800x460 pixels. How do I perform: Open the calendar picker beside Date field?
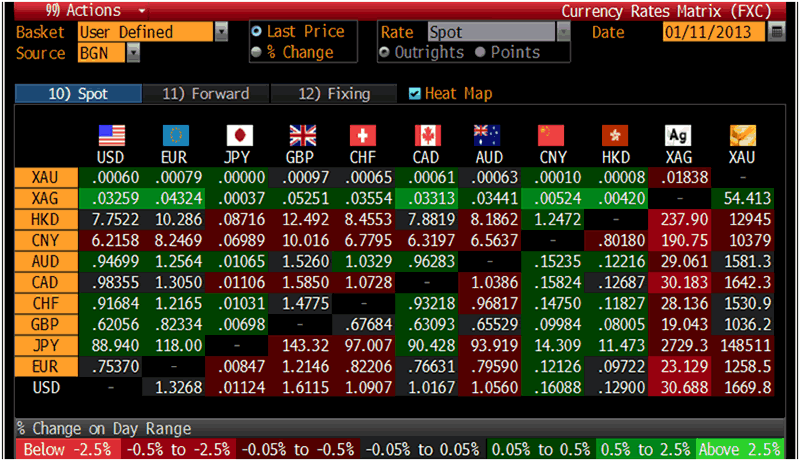pos(778,32)
